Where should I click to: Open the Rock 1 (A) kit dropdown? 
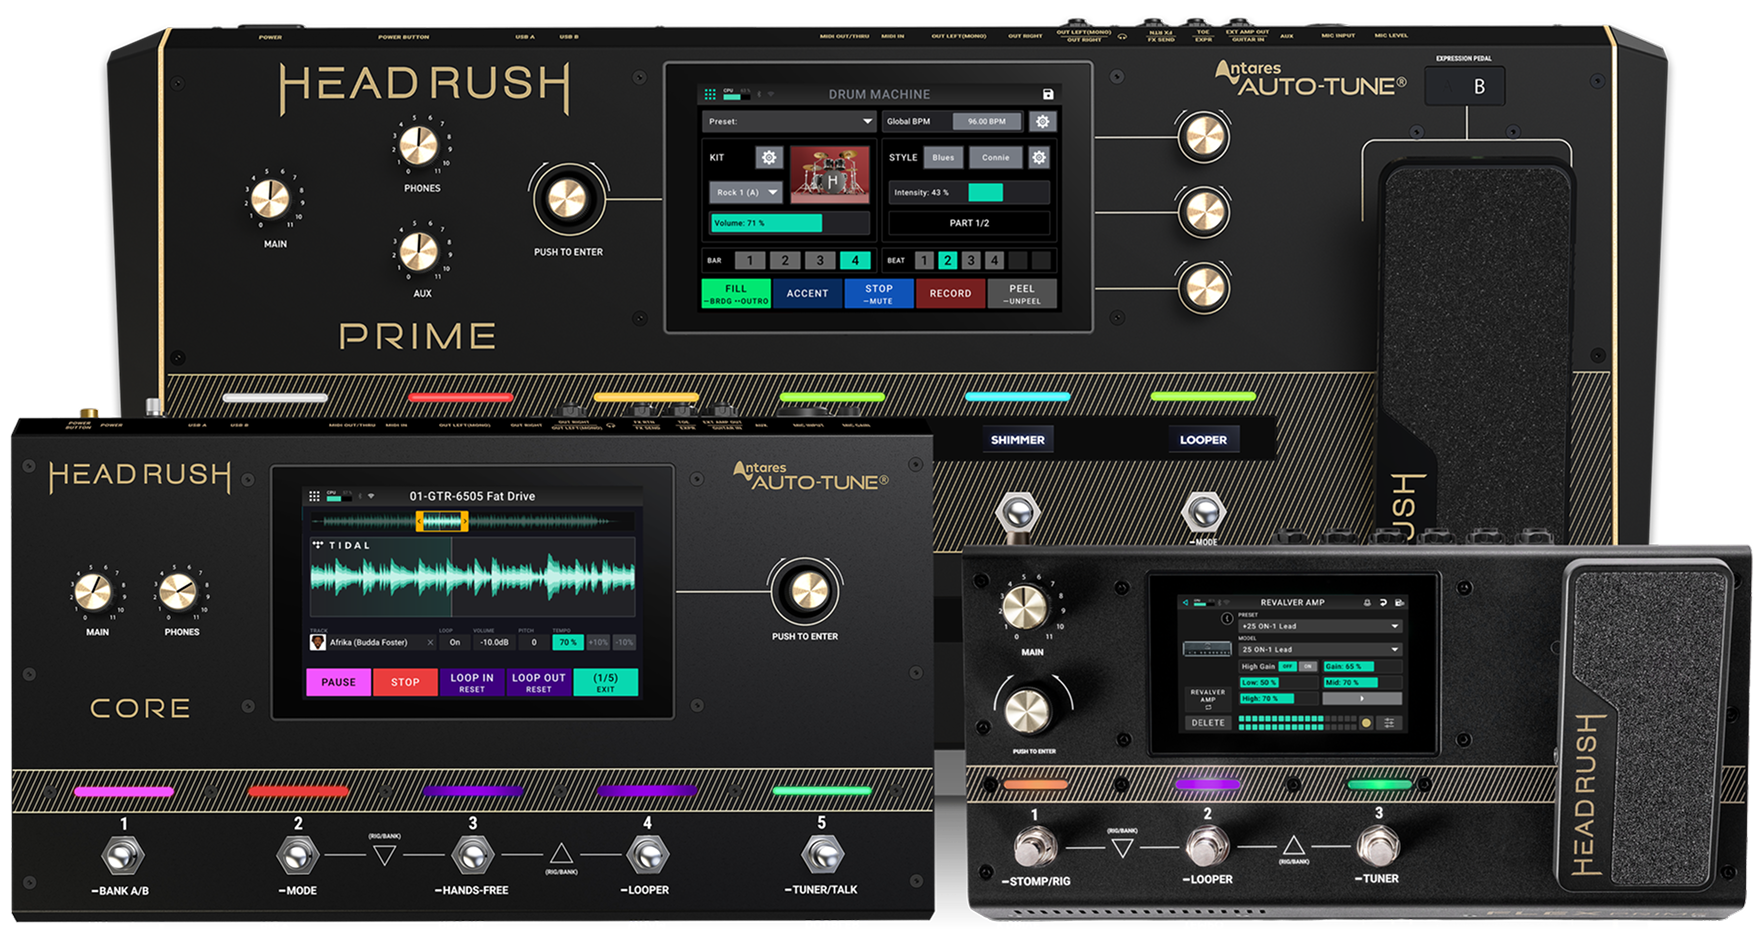pos(746,192)
